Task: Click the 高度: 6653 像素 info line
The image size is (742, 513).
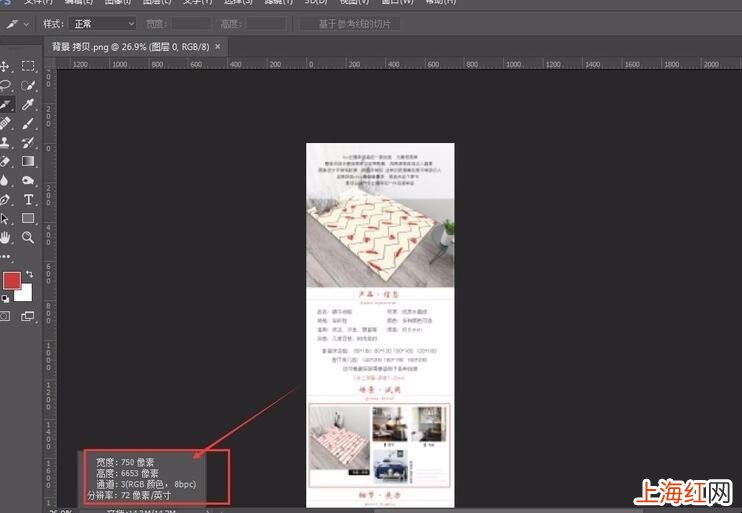Action: (127, 473)
